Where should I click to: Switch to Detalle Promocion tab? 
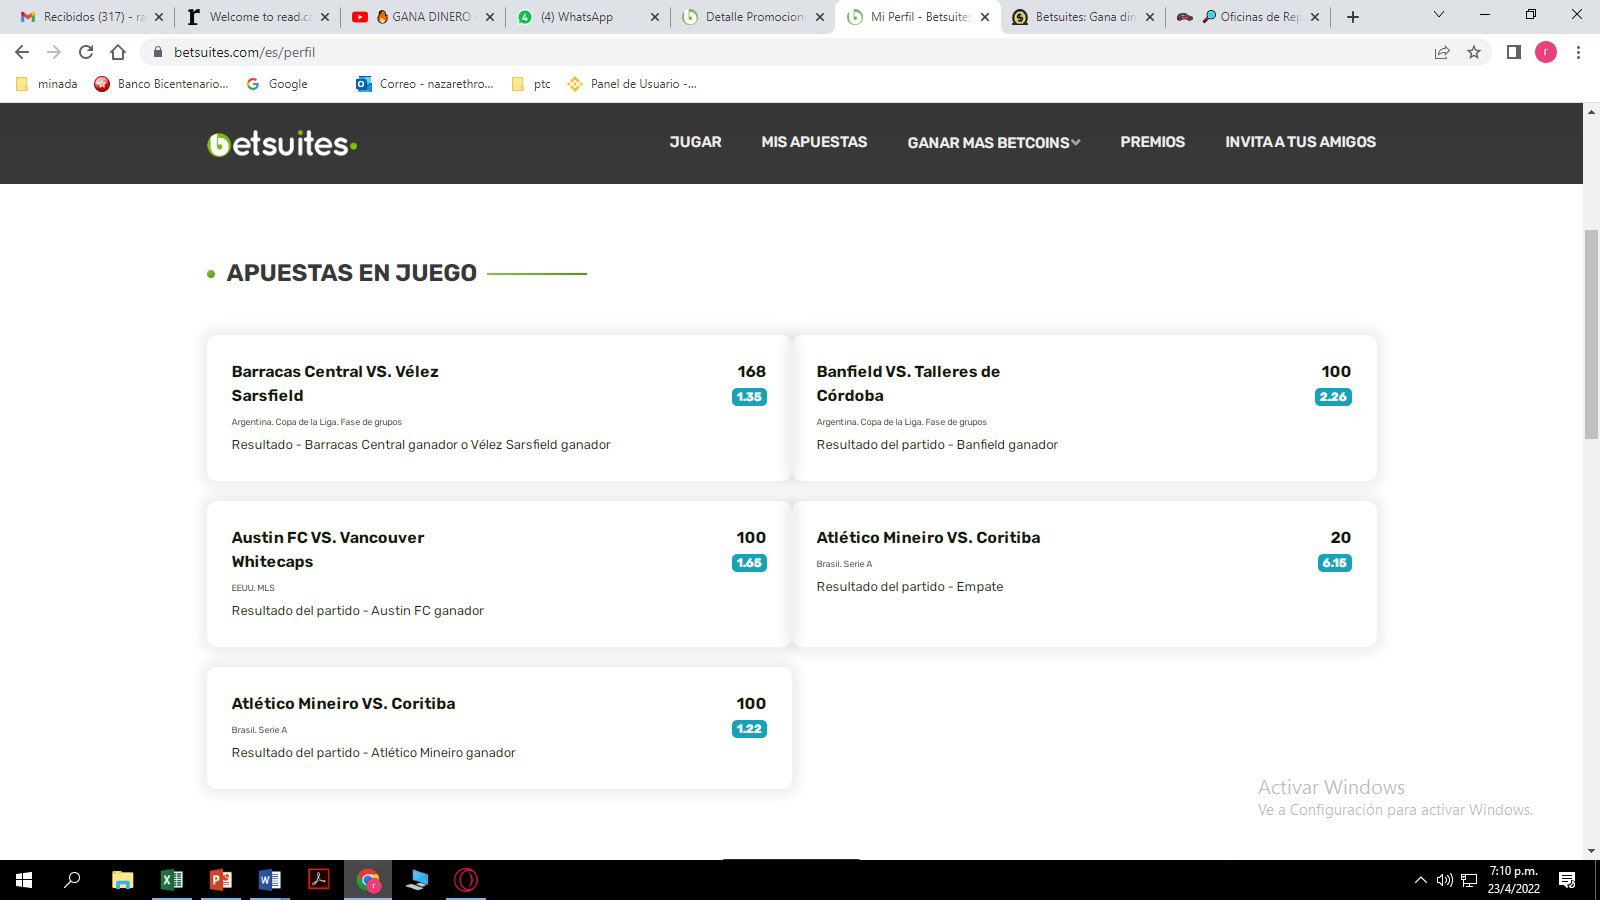point(752,17)
